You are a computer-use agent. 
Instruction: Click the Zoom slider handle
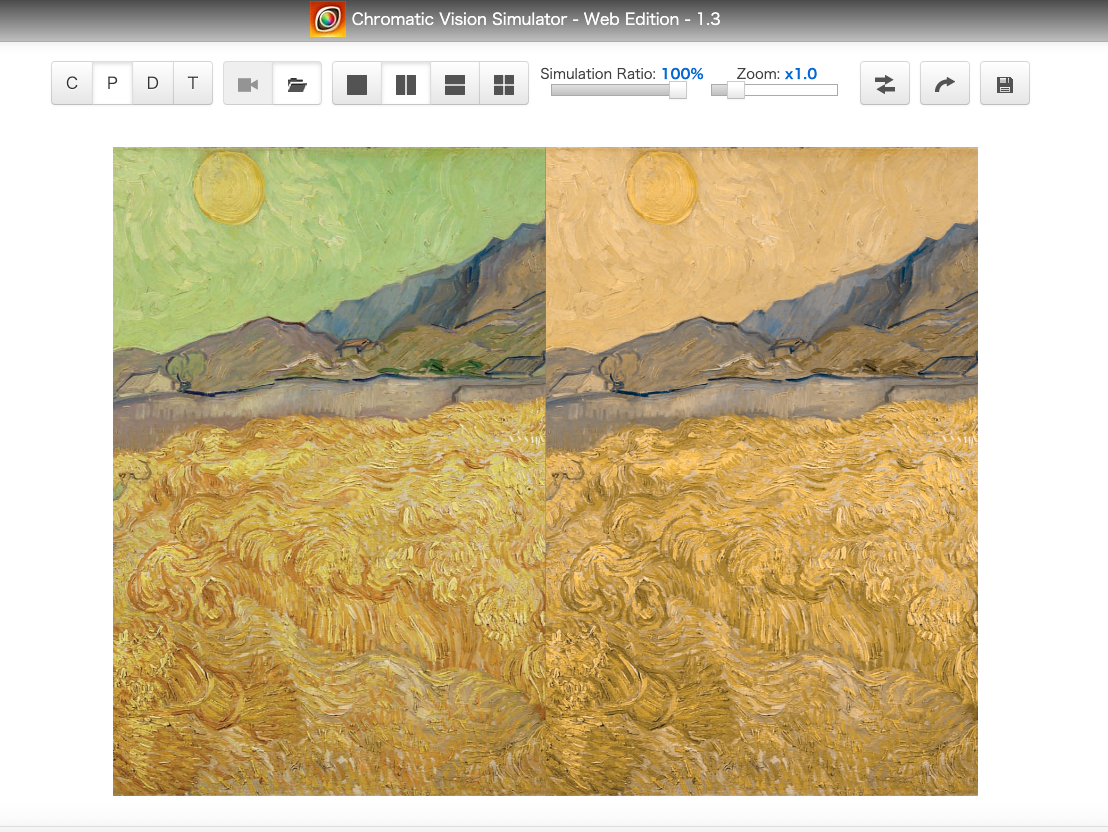coord(736,90)
